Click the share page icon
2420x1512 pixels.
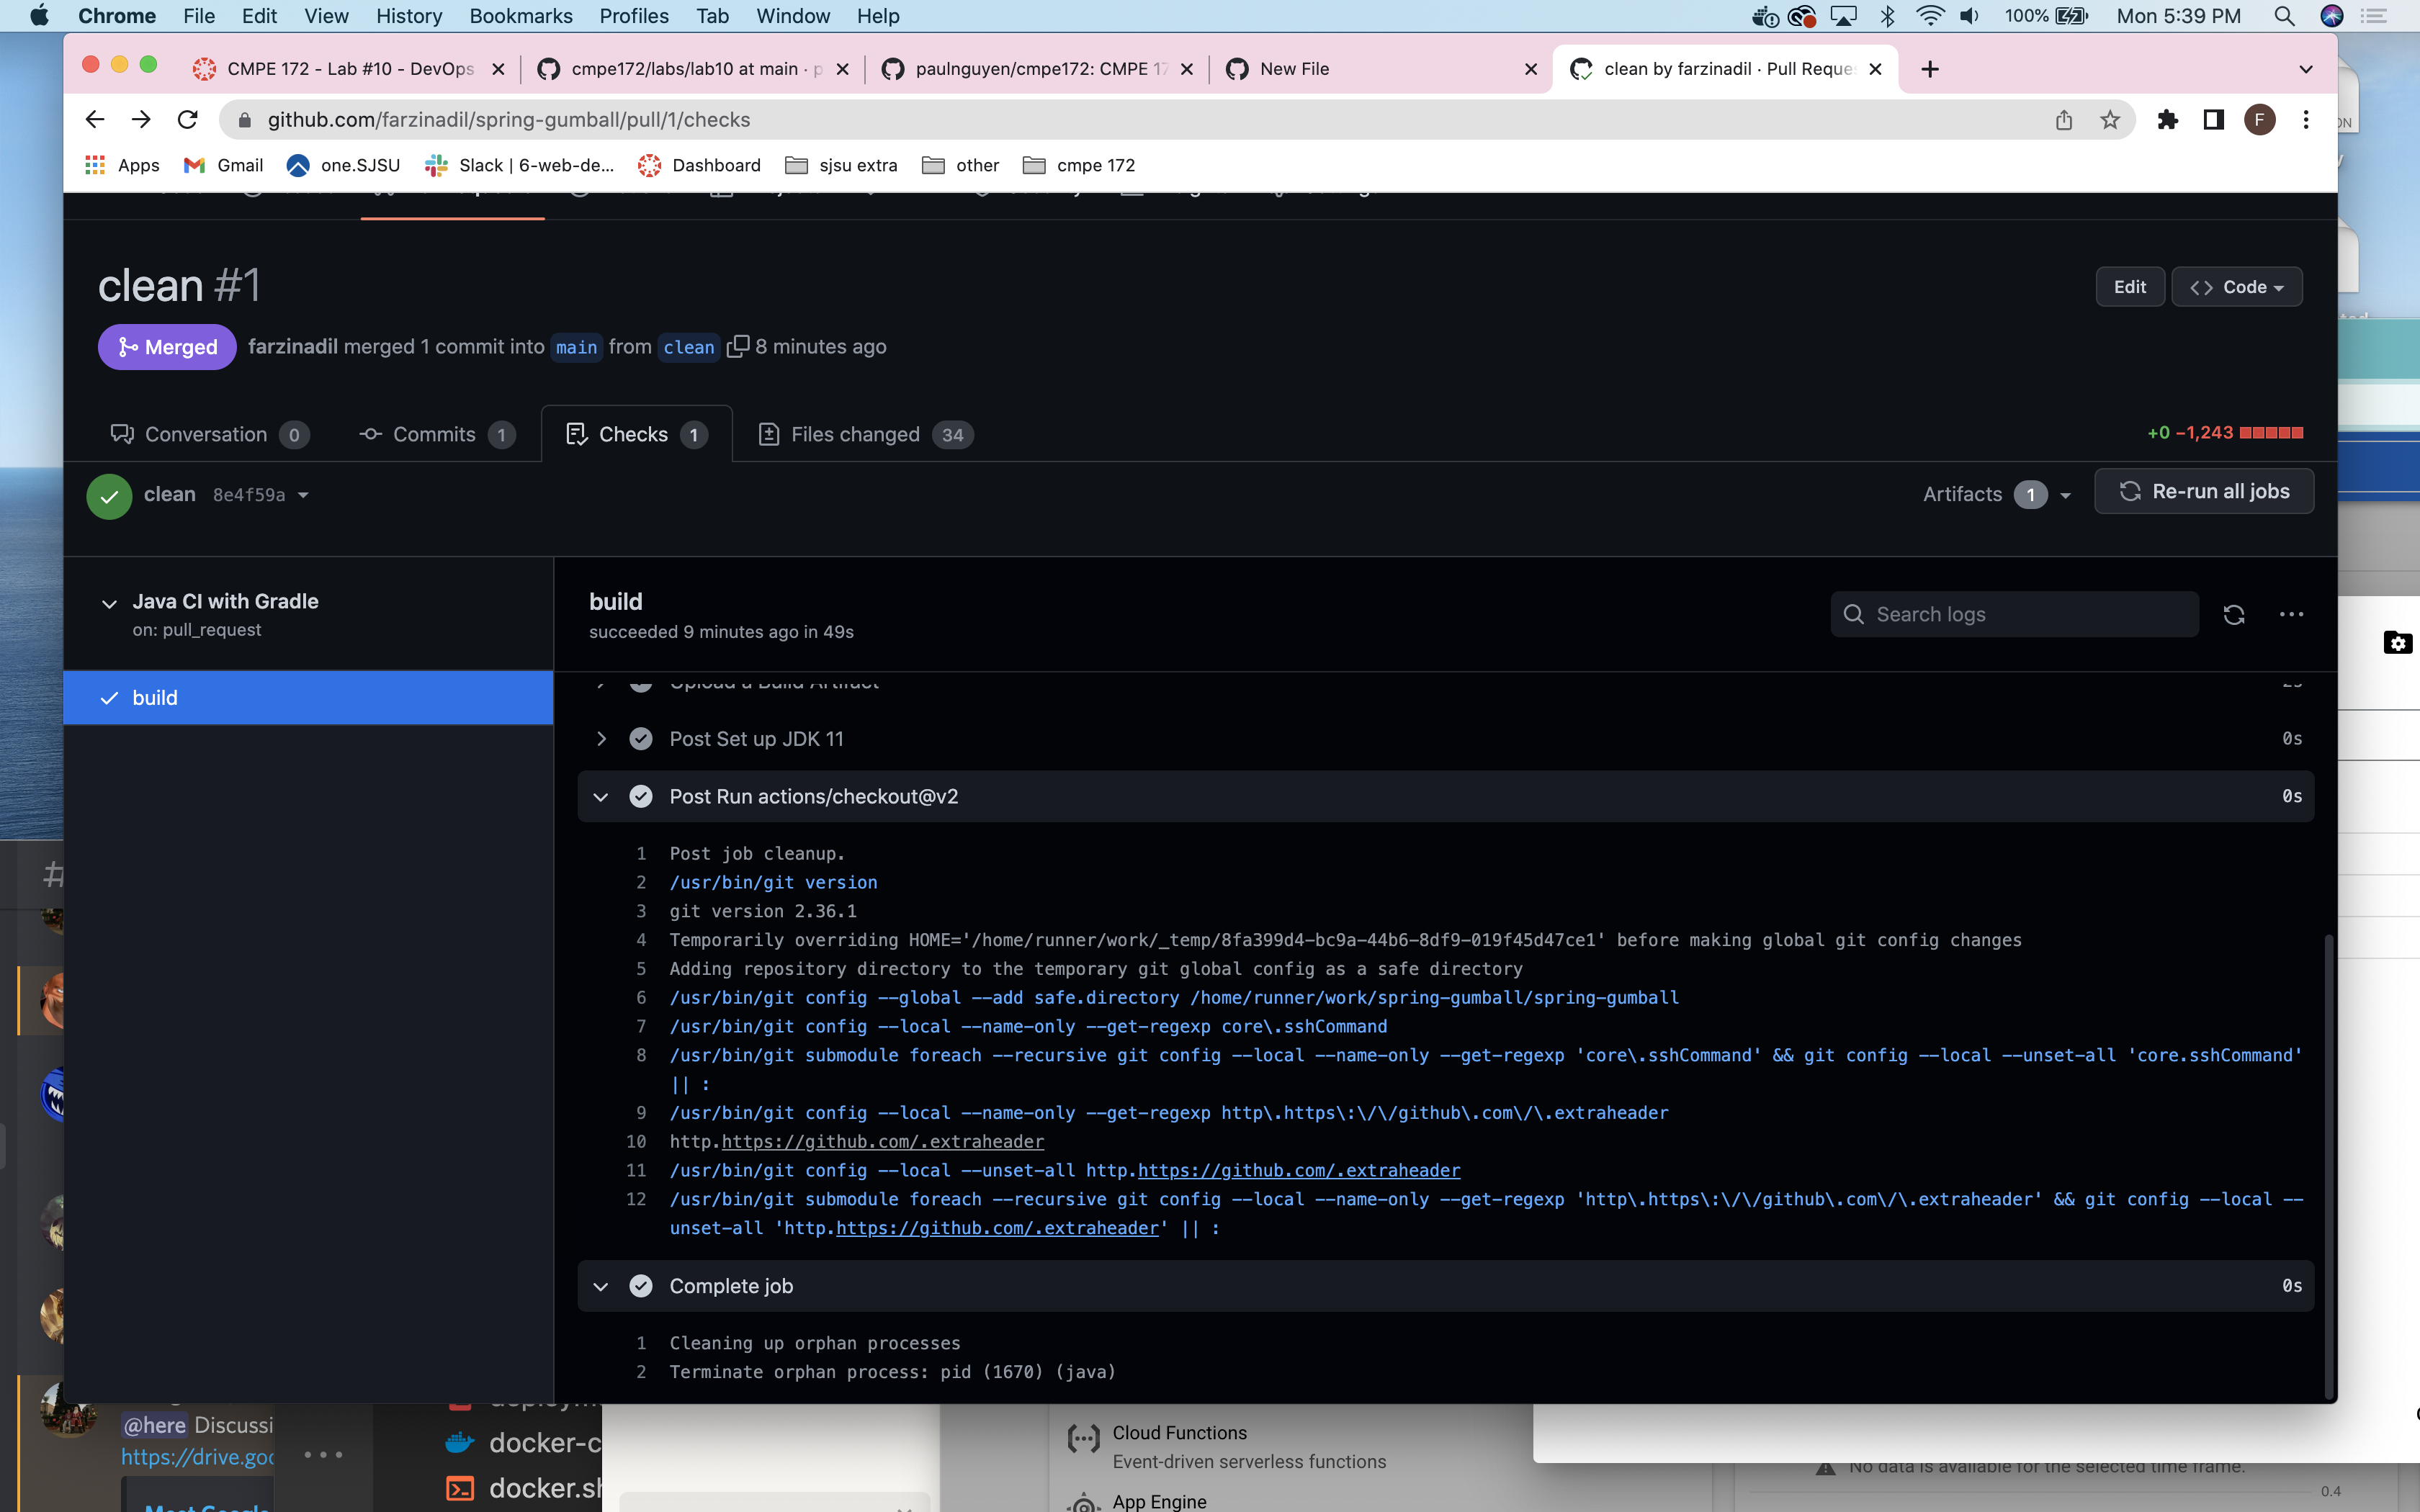tap(2064, 120)
